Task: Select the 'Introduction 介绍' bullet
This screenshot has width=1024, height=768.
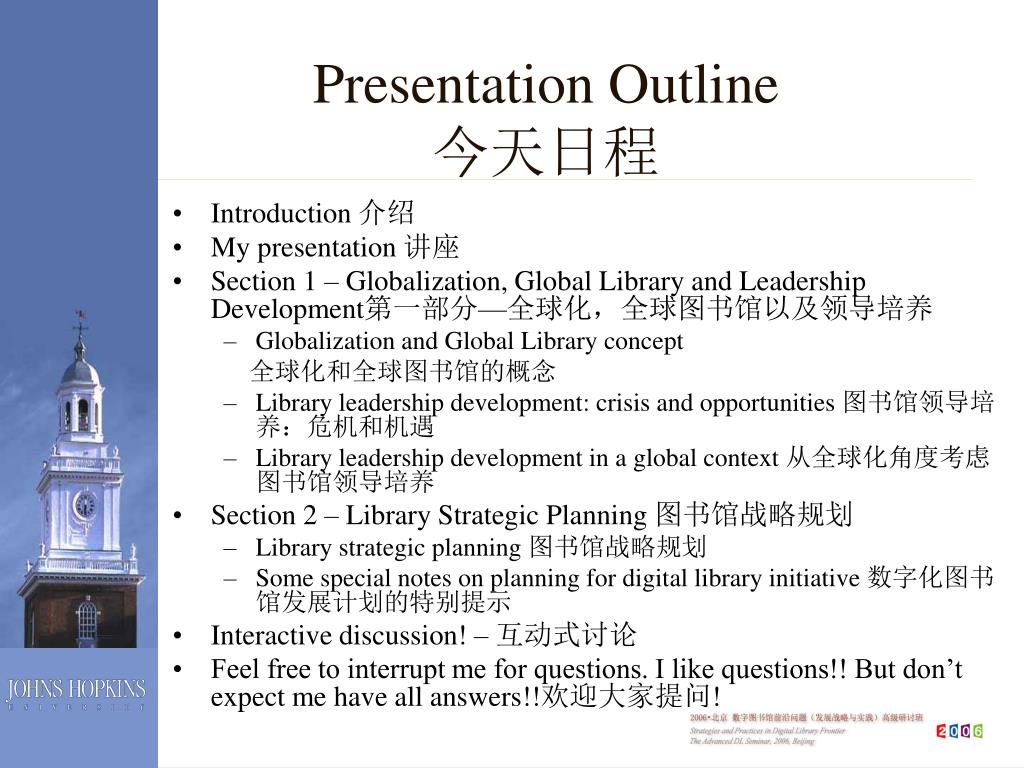Action: (x=312, y=213)
